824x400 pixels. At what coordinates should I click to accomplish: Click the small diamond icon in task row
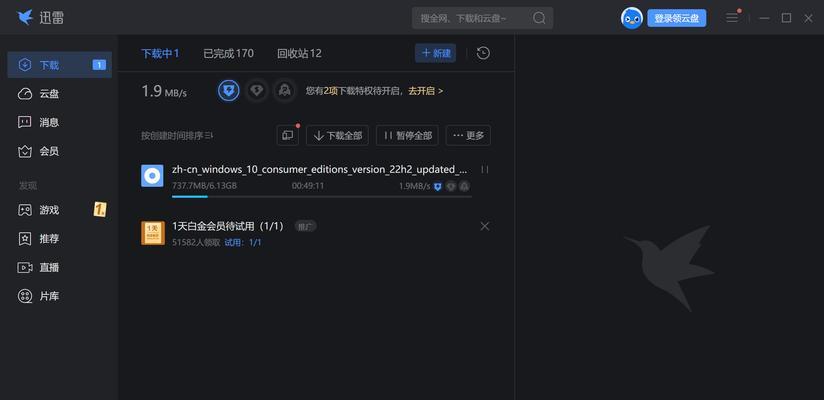(451, 186)
